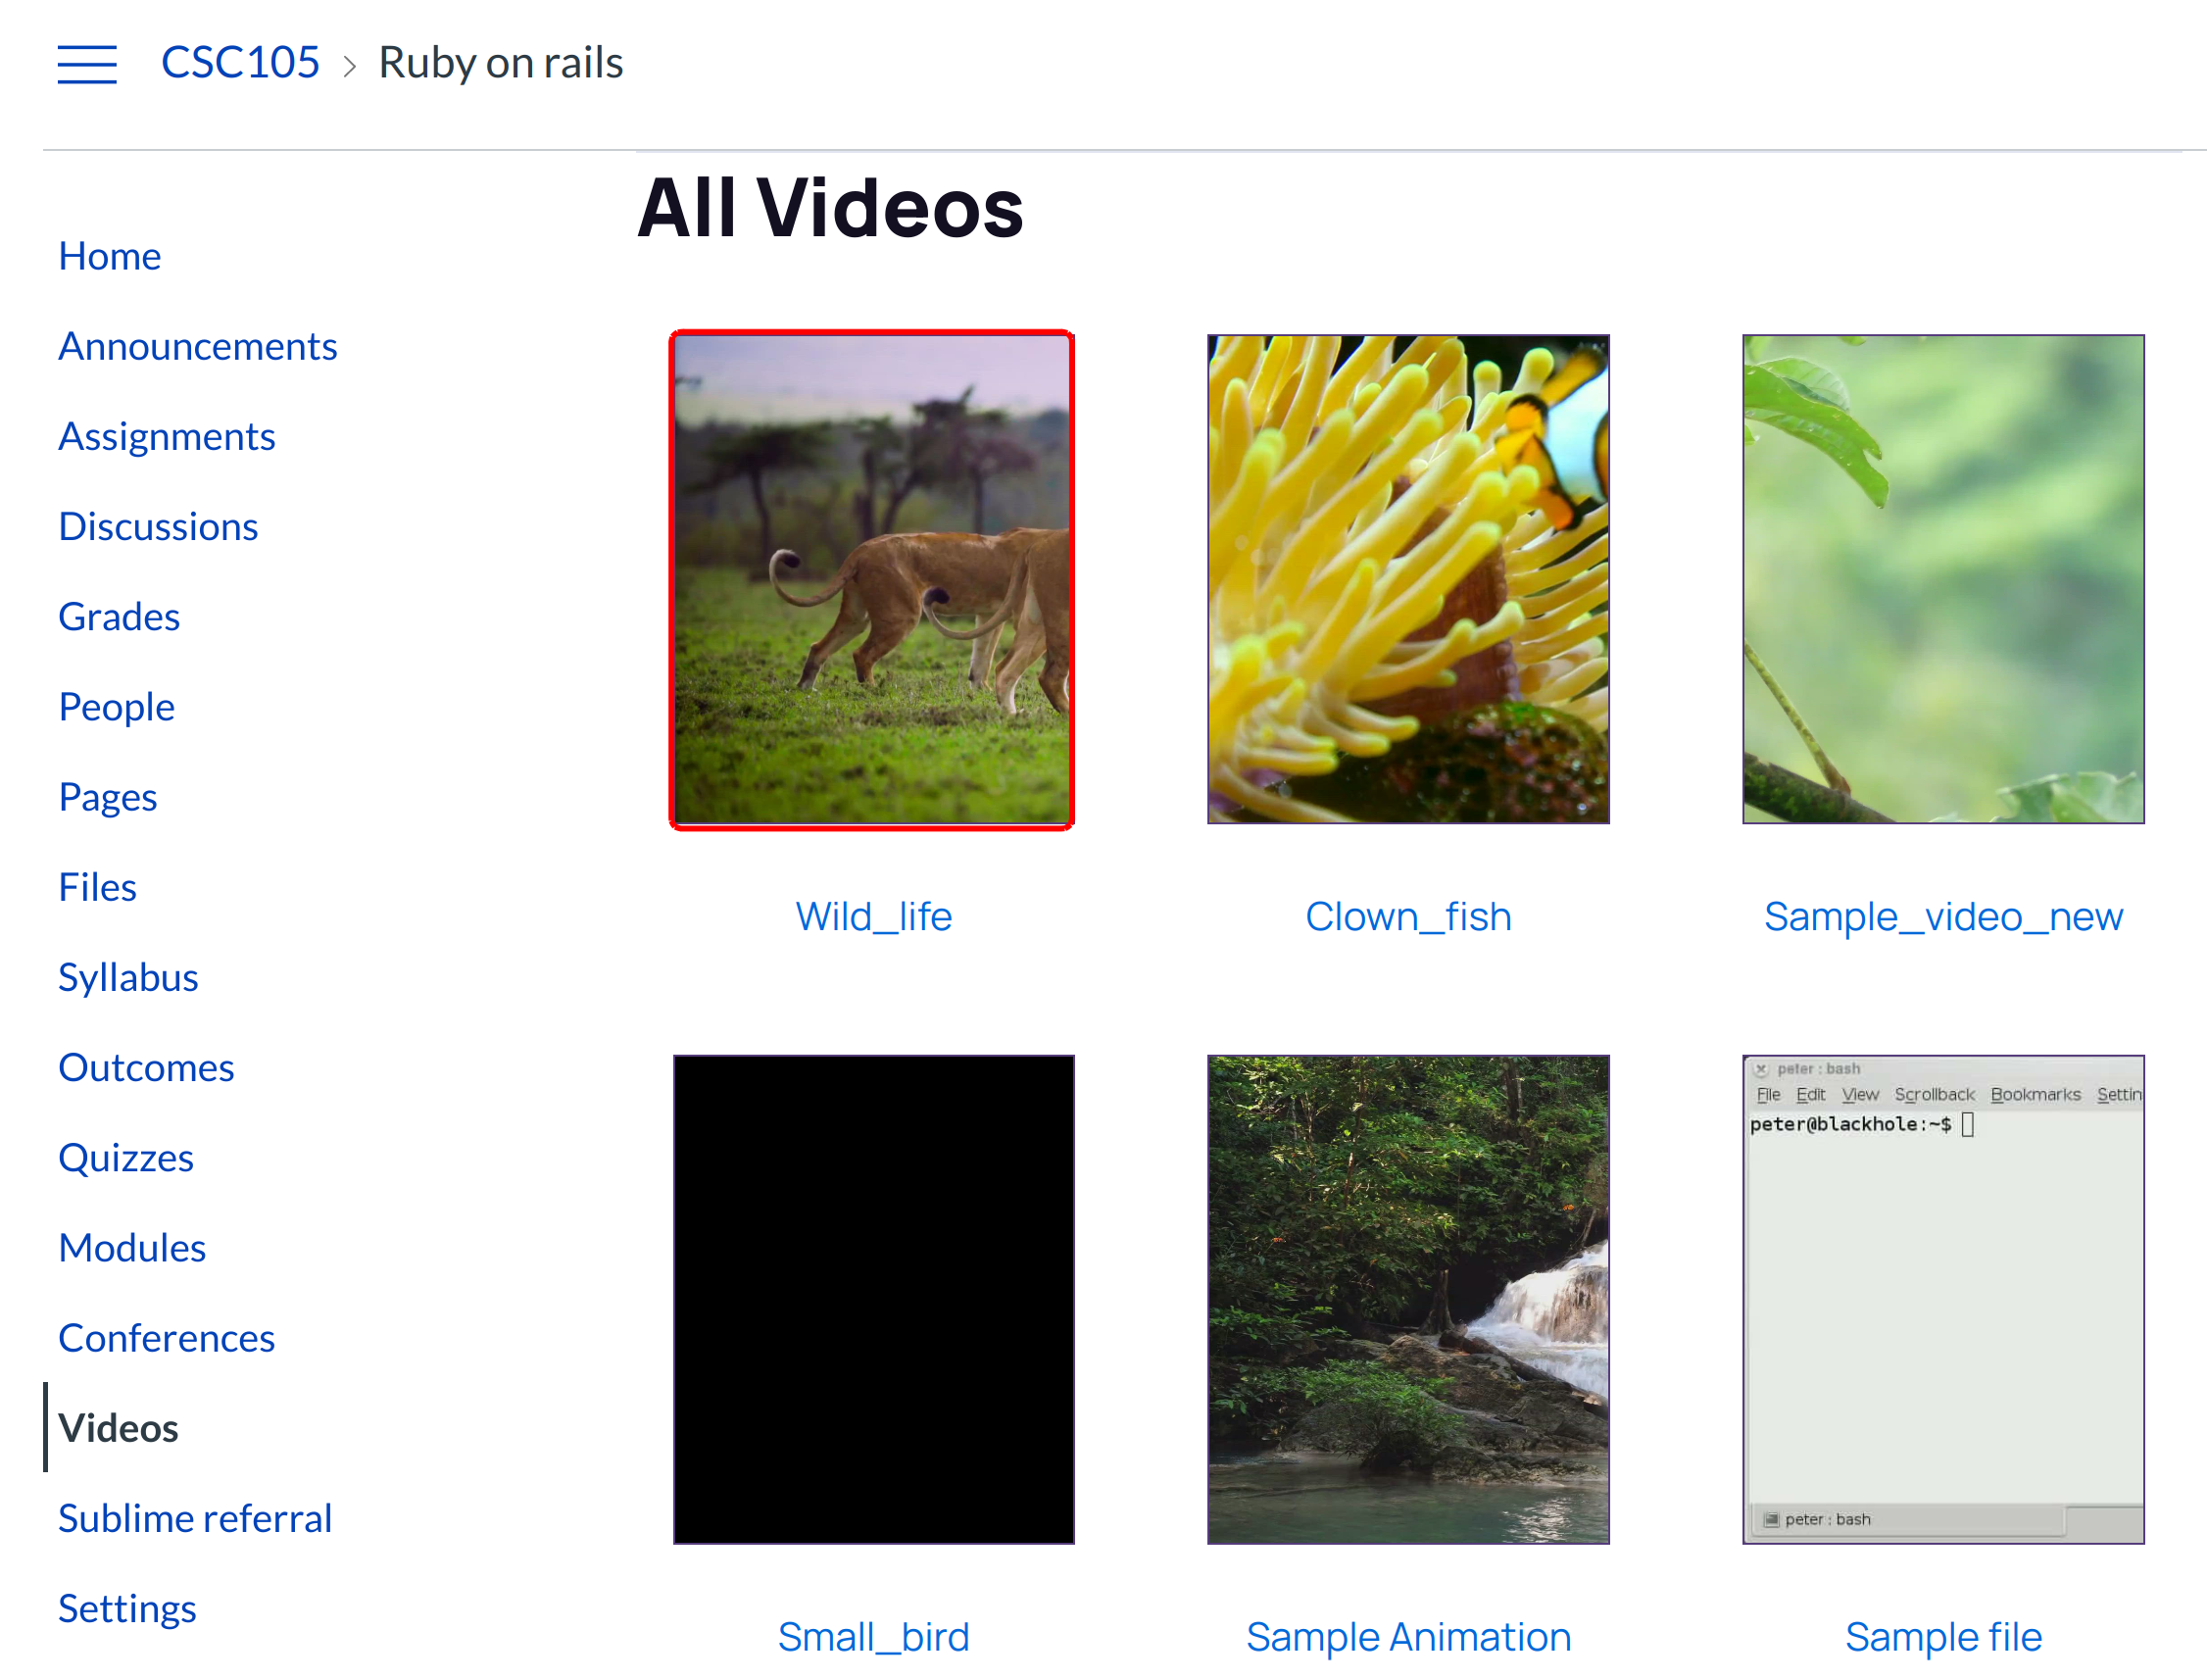This screenshot has height=1680, width=2207.
Task: Click the CSC105 breadcrumb link
Action: click(x=240, y=63)
